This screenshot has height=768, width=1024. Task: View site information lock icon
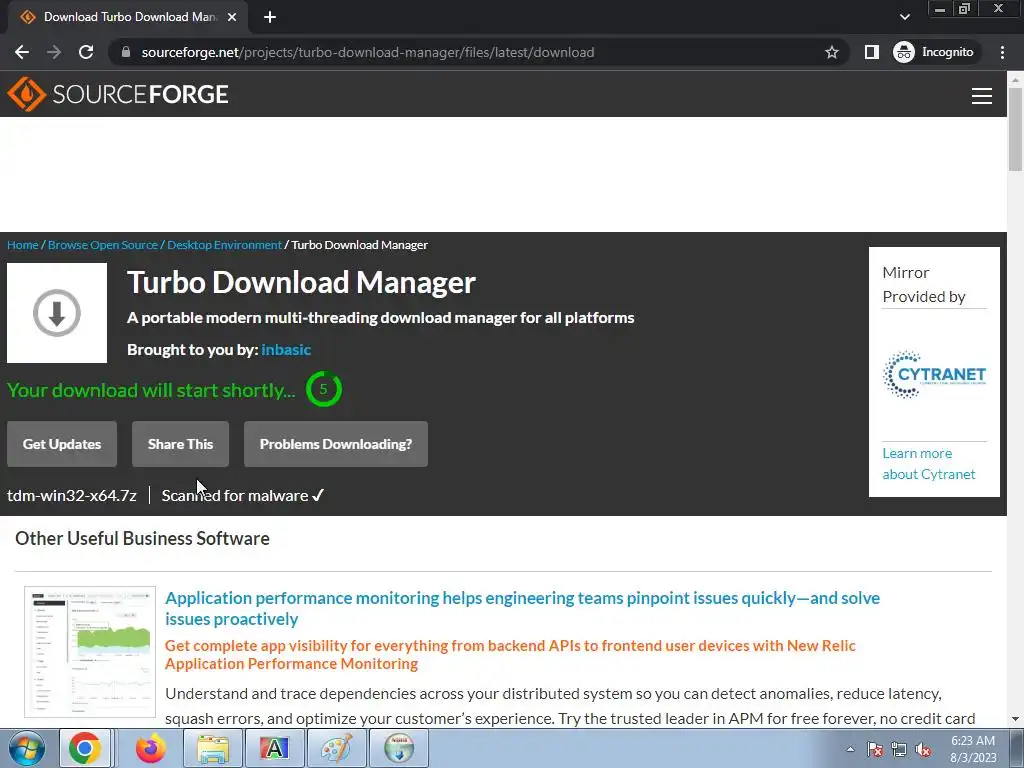pyautogui.click(x=126, y=52)
